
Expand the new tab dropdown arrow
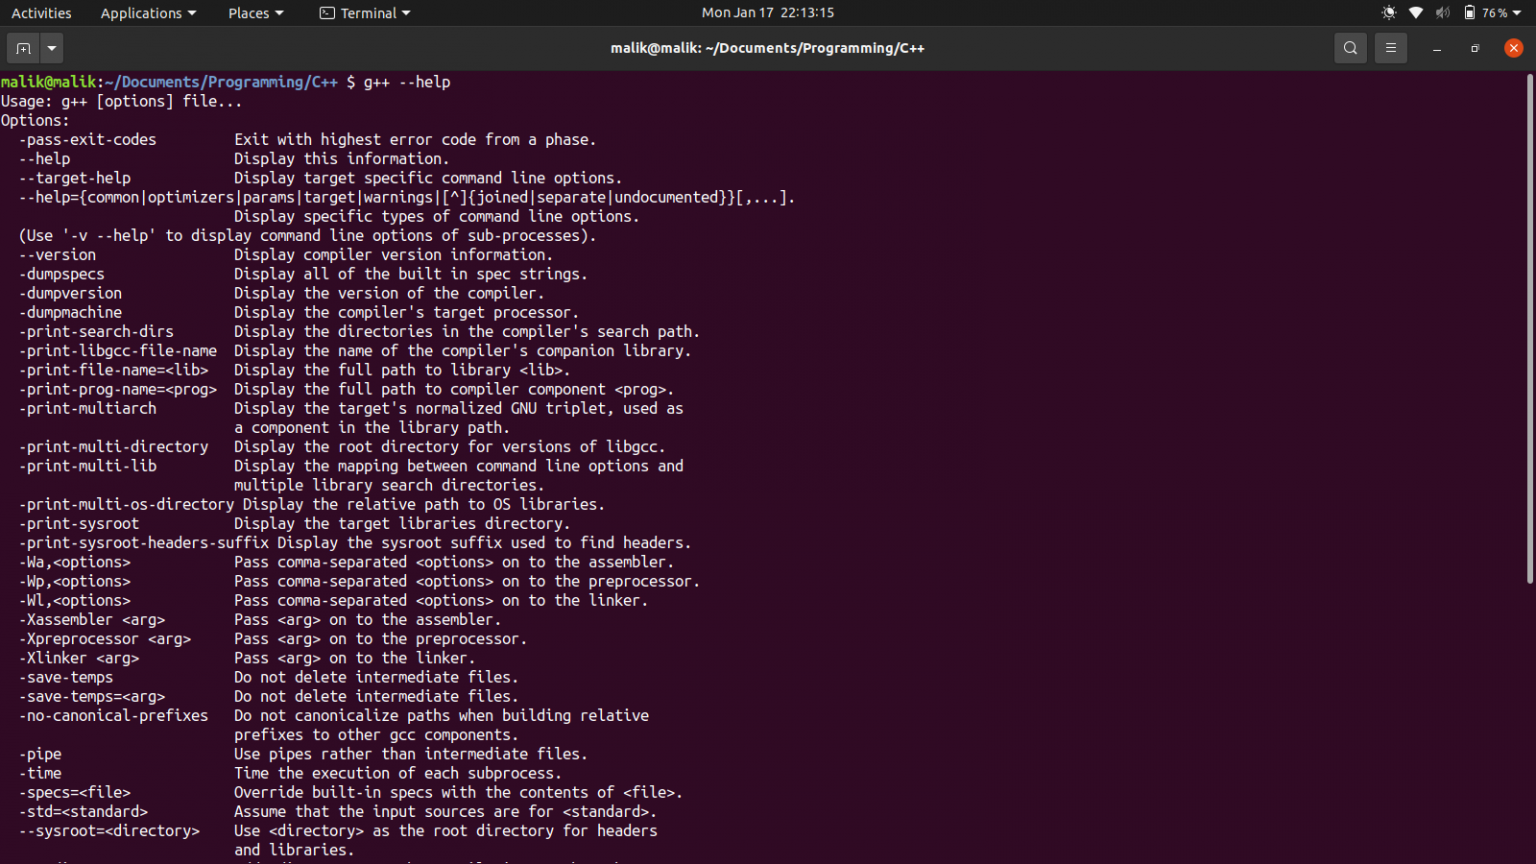point(52,48)
